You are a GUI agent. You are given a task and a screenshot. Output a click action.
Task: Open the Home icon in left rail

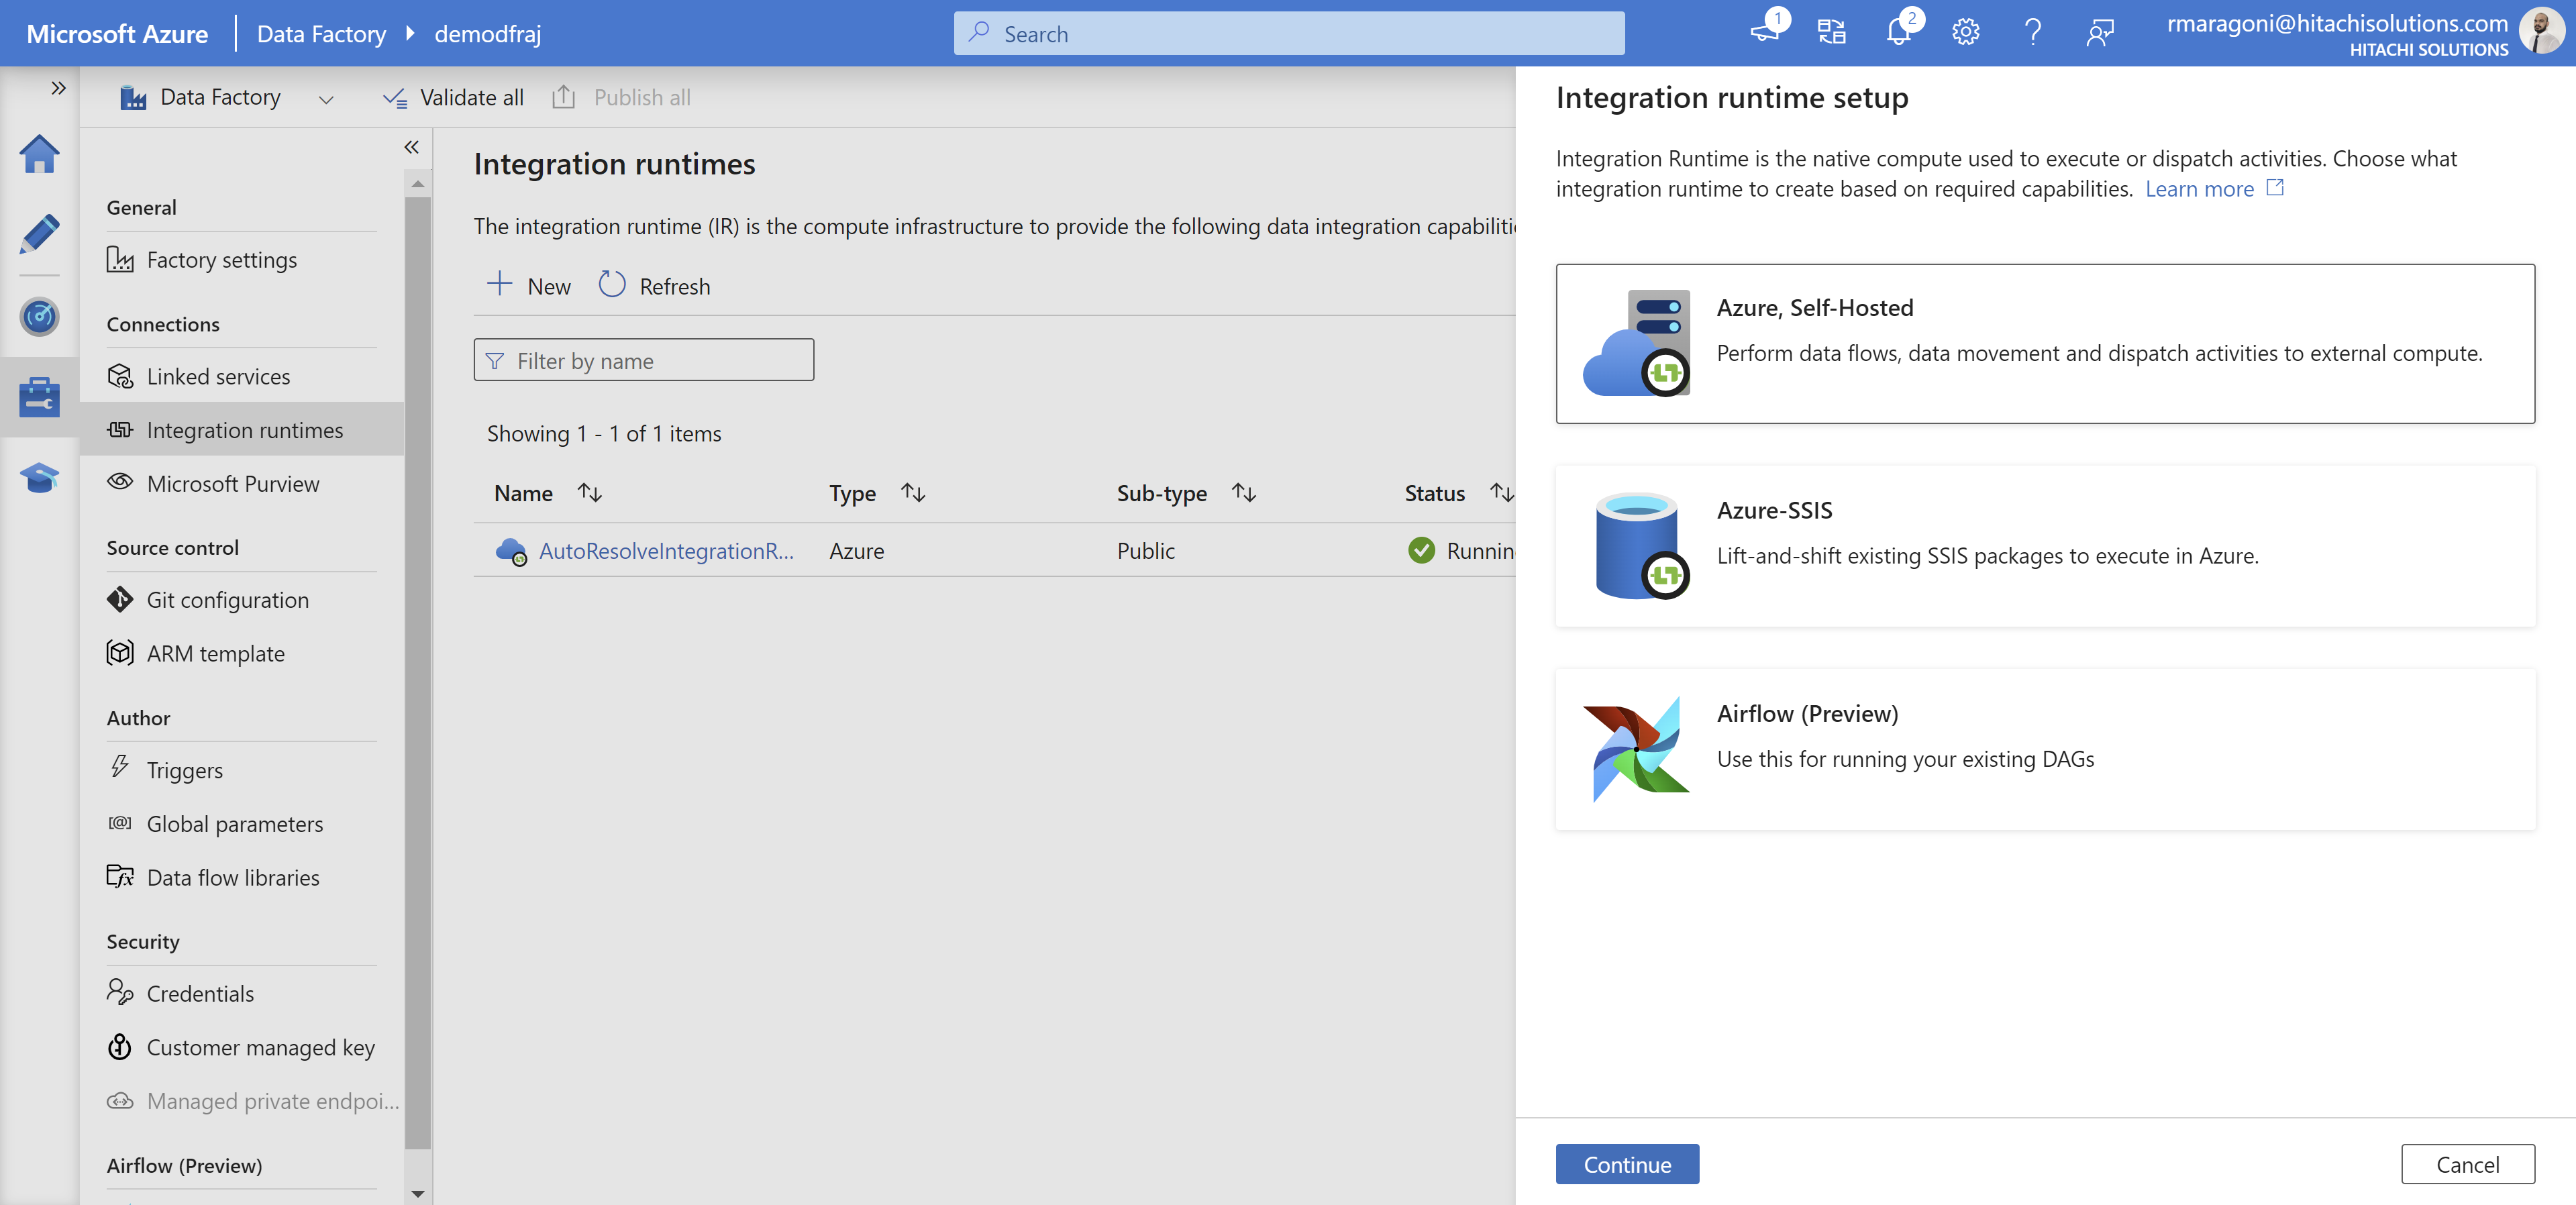pos(39,154)
